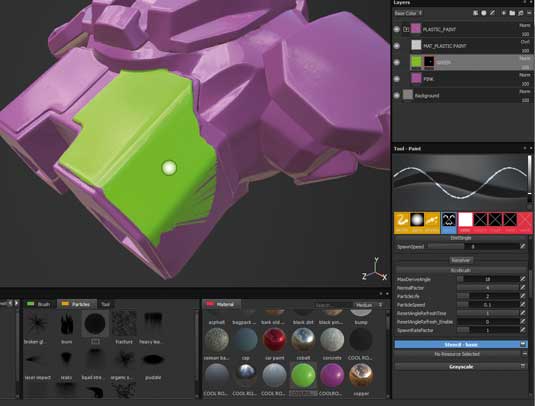Toggle visibility of PLASTIC_PAINT folder layer
535x406 pixels.
[396, 29]
